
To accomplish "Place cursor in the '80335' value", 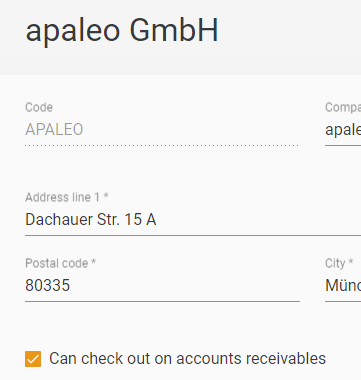I will click(x=48, y=286).
